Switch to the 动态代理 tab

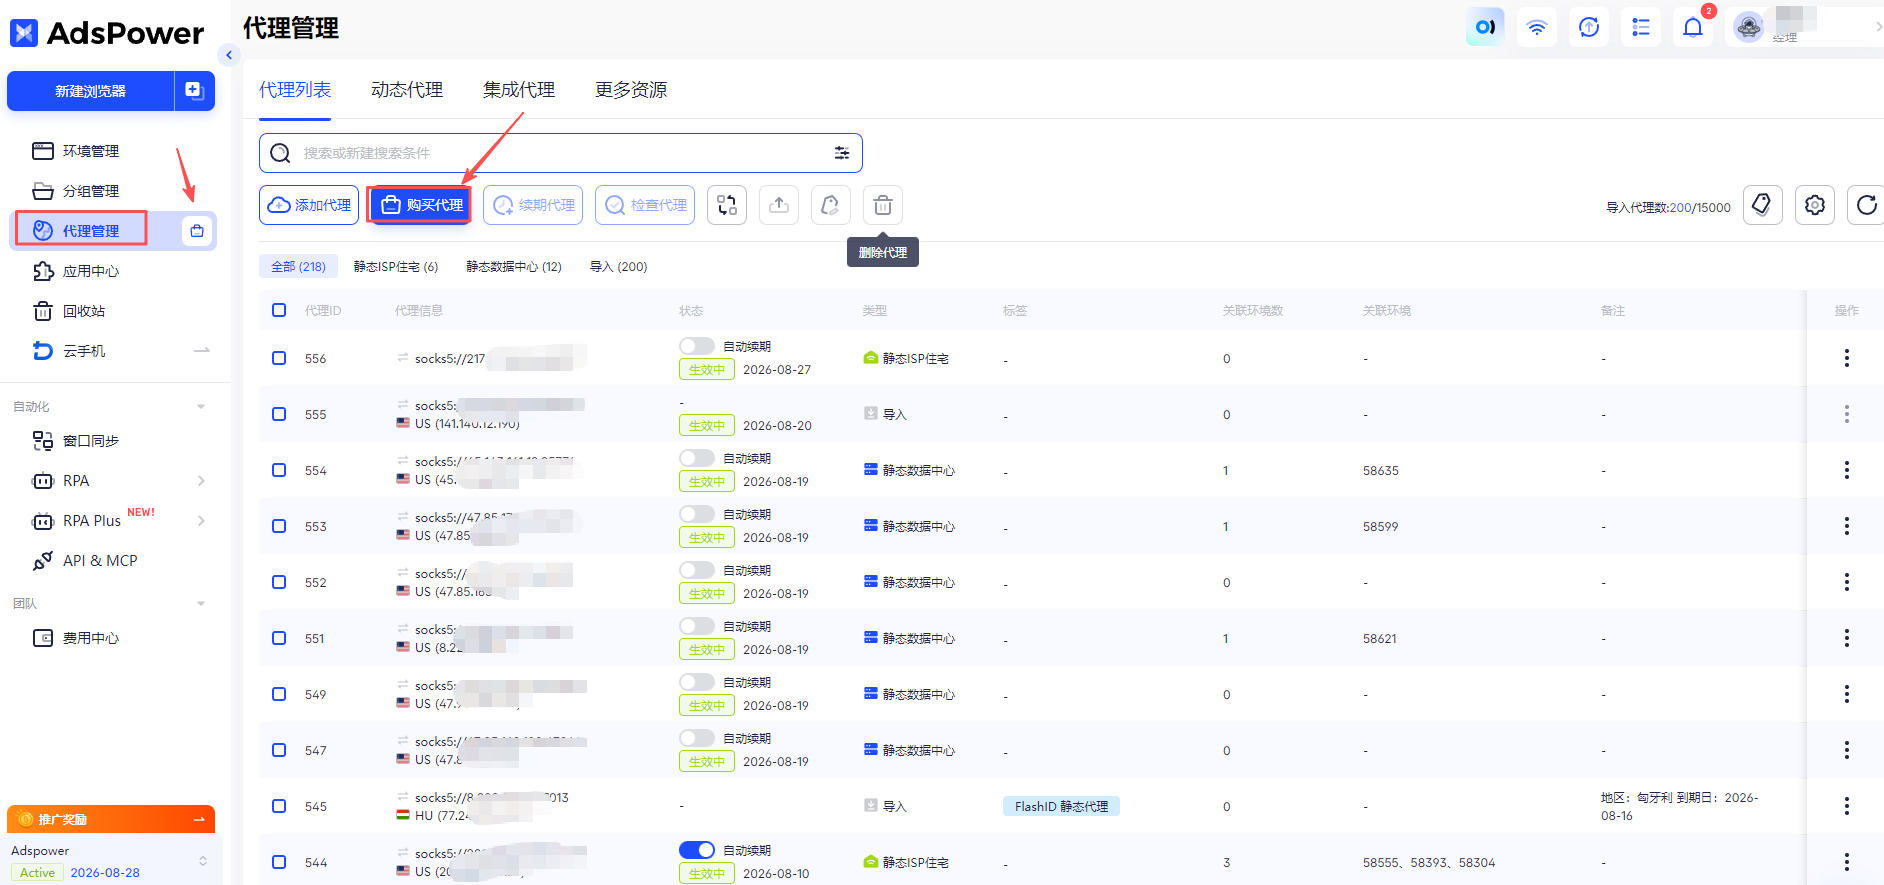(407, 90)
